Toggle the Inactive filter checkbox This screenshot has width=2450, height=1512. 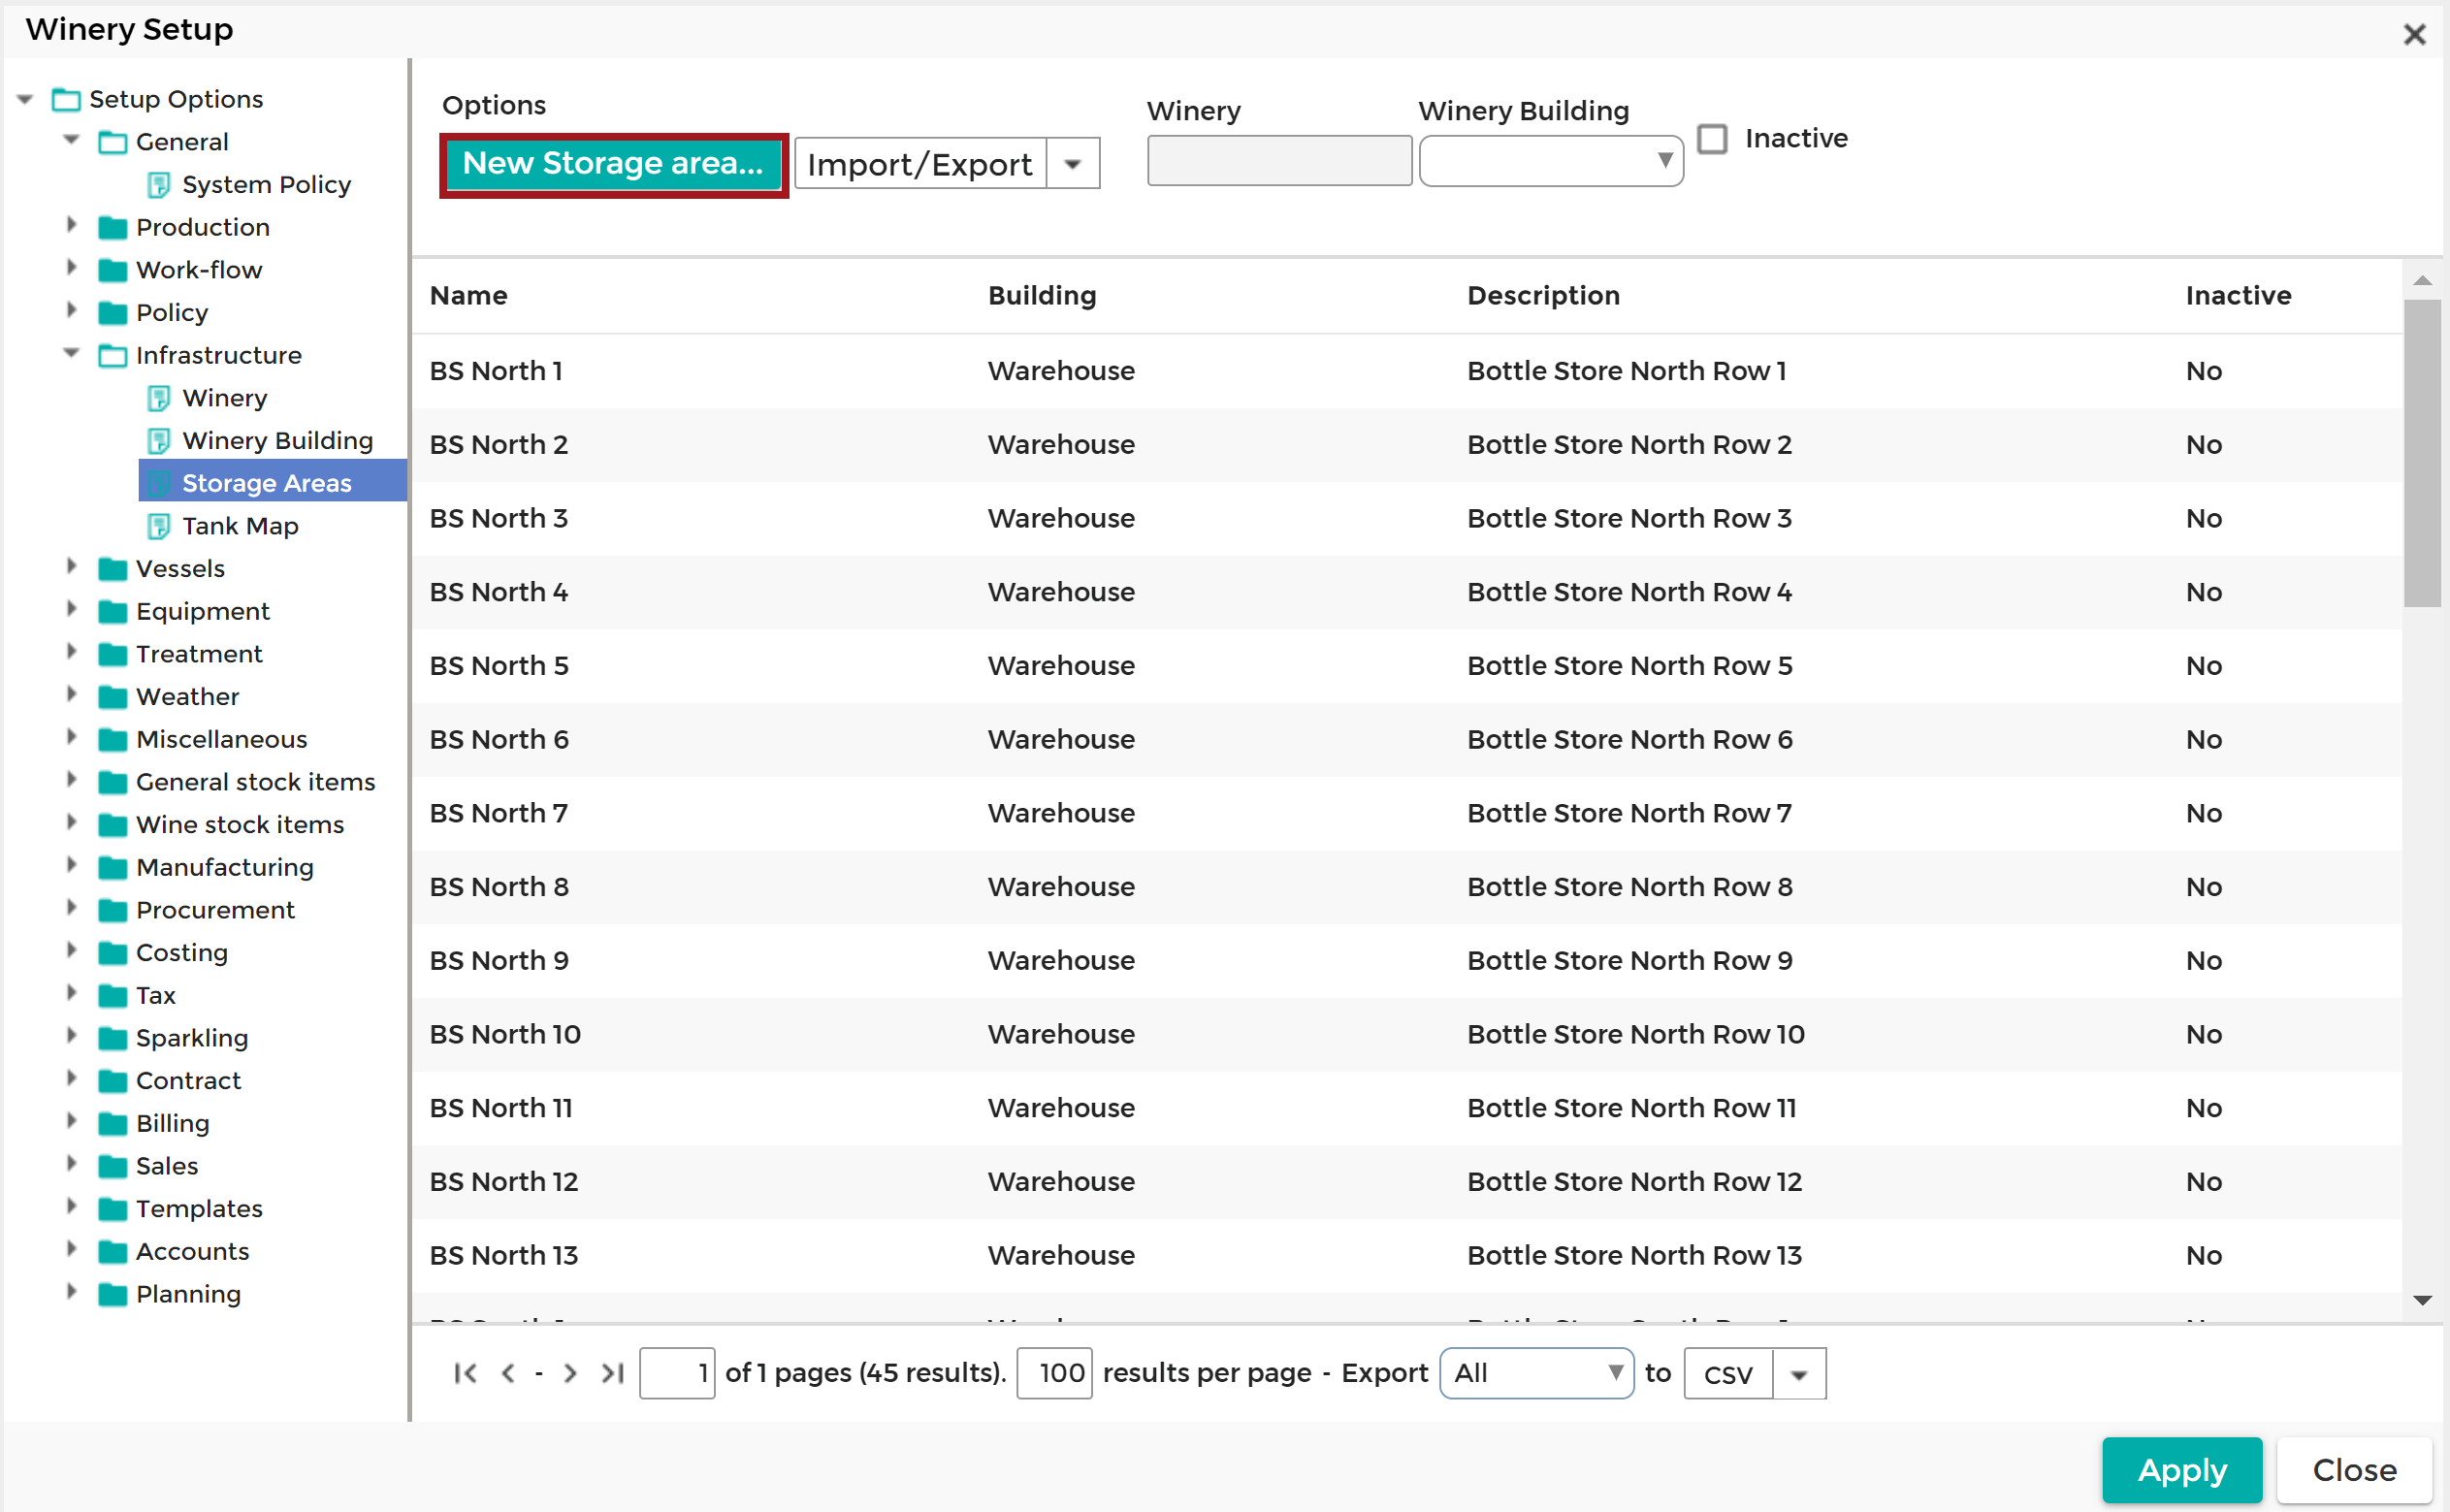(x=1712, y=139)
